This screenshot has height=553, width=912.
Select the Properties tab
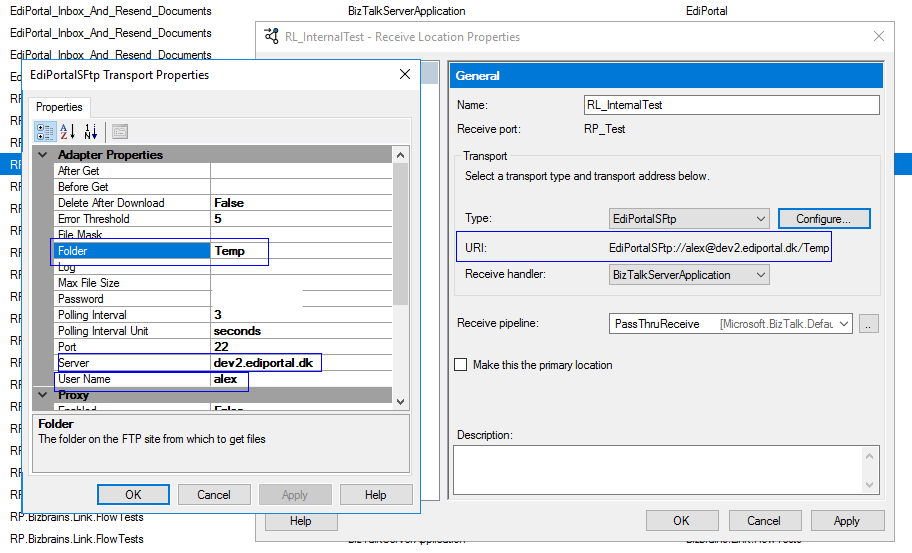(x=59, y=107)
